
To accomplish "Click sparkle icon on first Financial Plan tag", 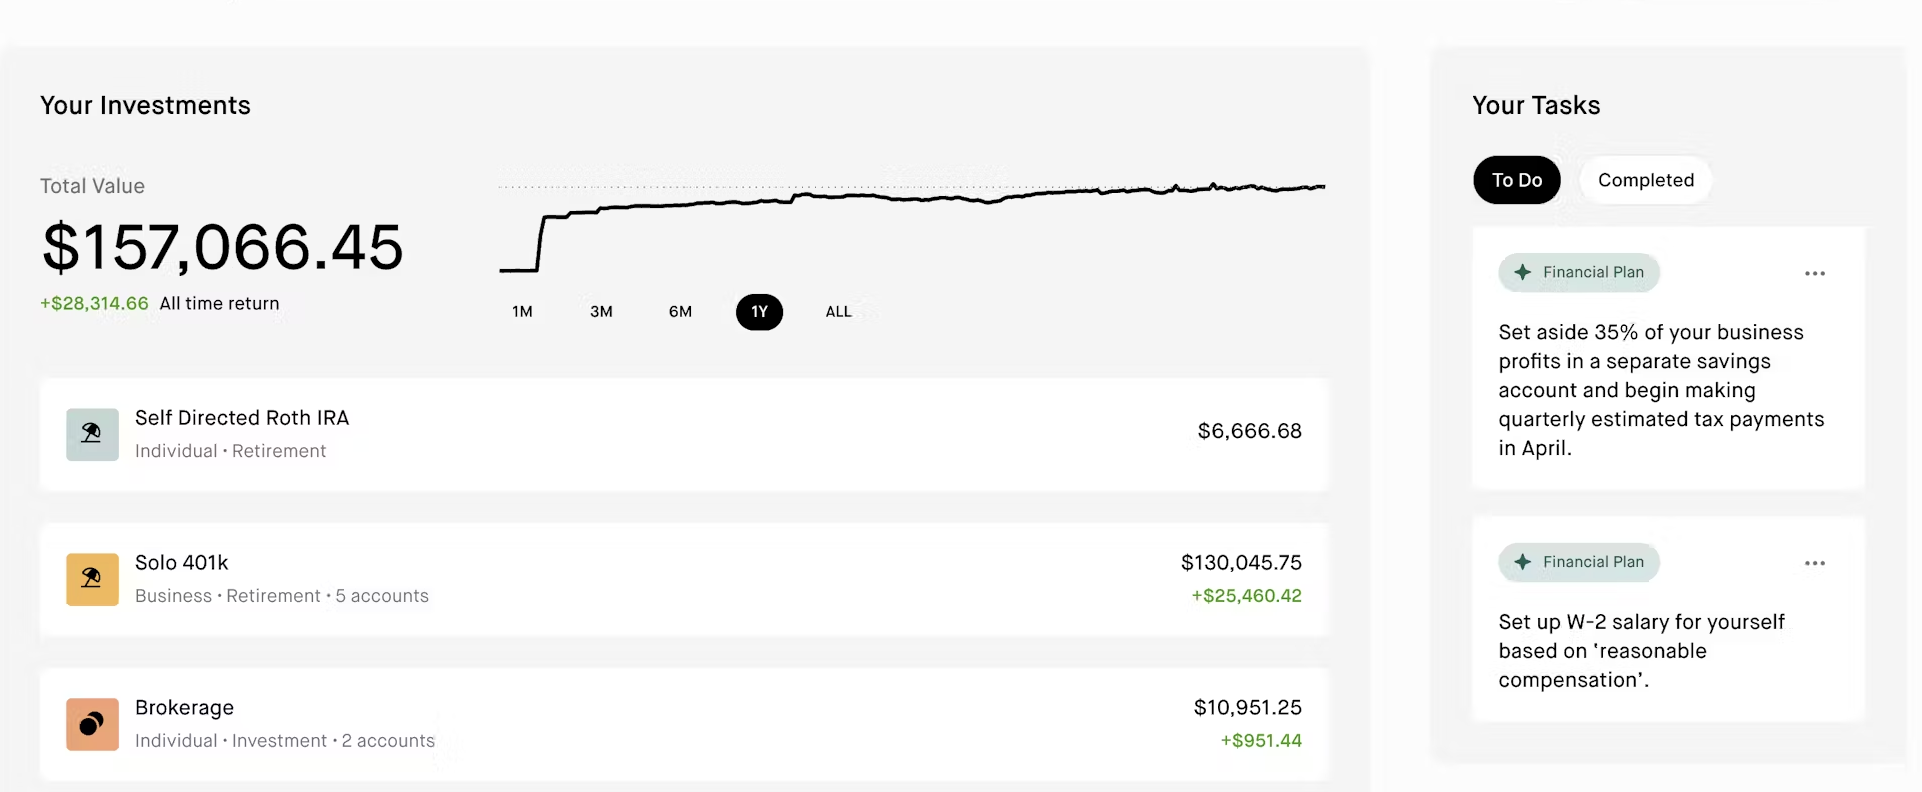I will tap(1522, 272).
